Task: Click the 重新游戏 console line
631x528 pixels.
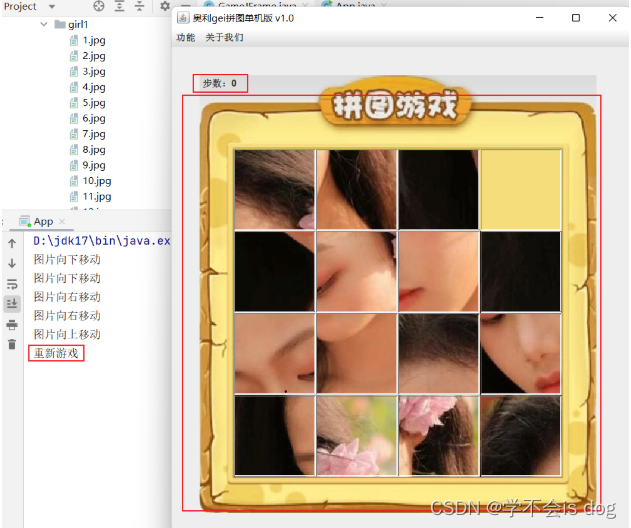Action: point(56,353)
